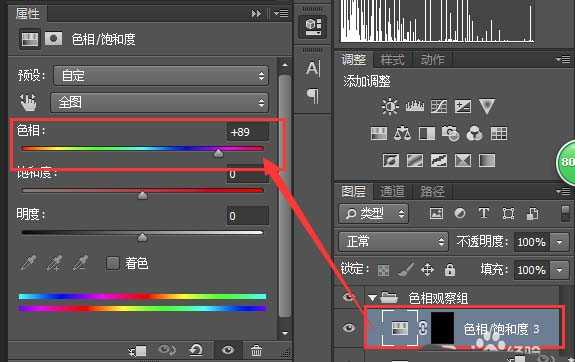Toggle adjustment layer visibility in Properties footer

click(228, 350)
